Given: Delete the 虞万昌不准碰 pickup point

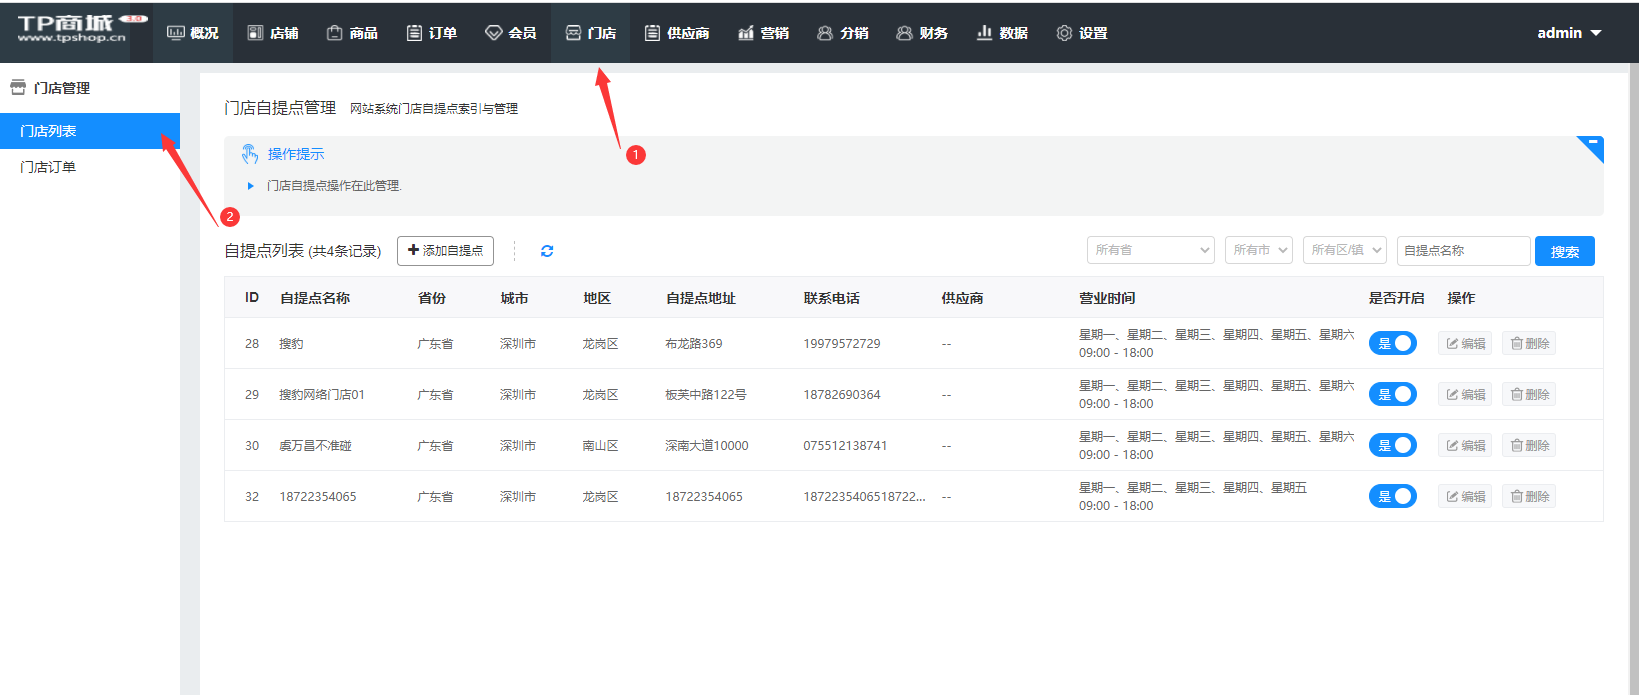Looking at the screenshot, I should [1529, 445].
